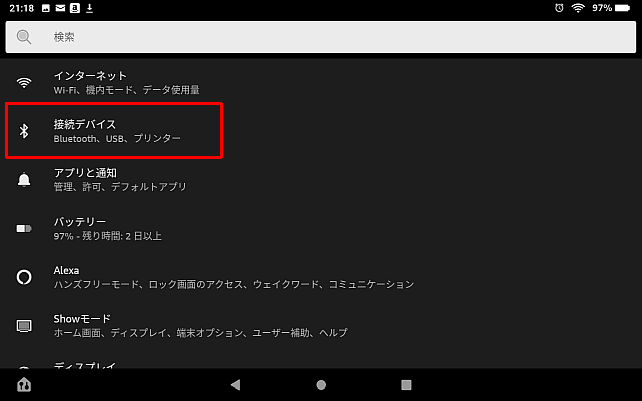Tap the 97% - 残り時間 text
This screenshot has width=642, height=401.
[108, 236]
